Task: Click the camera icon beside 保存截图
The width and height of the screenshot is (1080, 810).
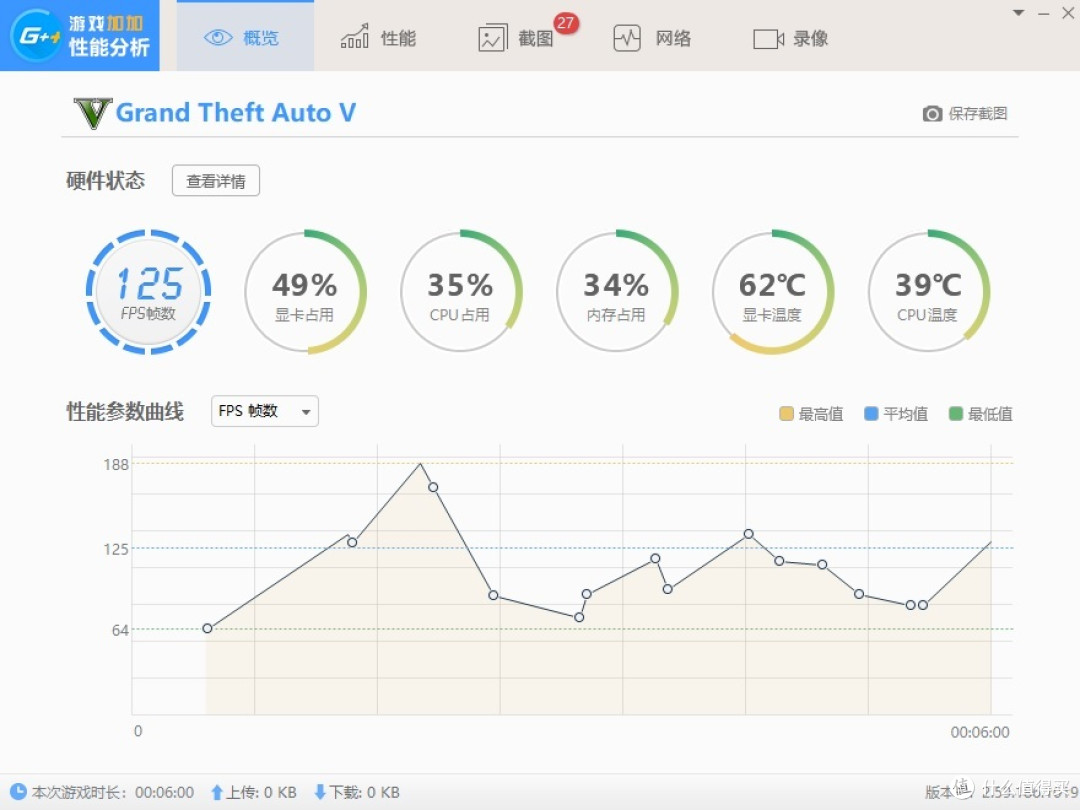Action: (x=932, y=114)
